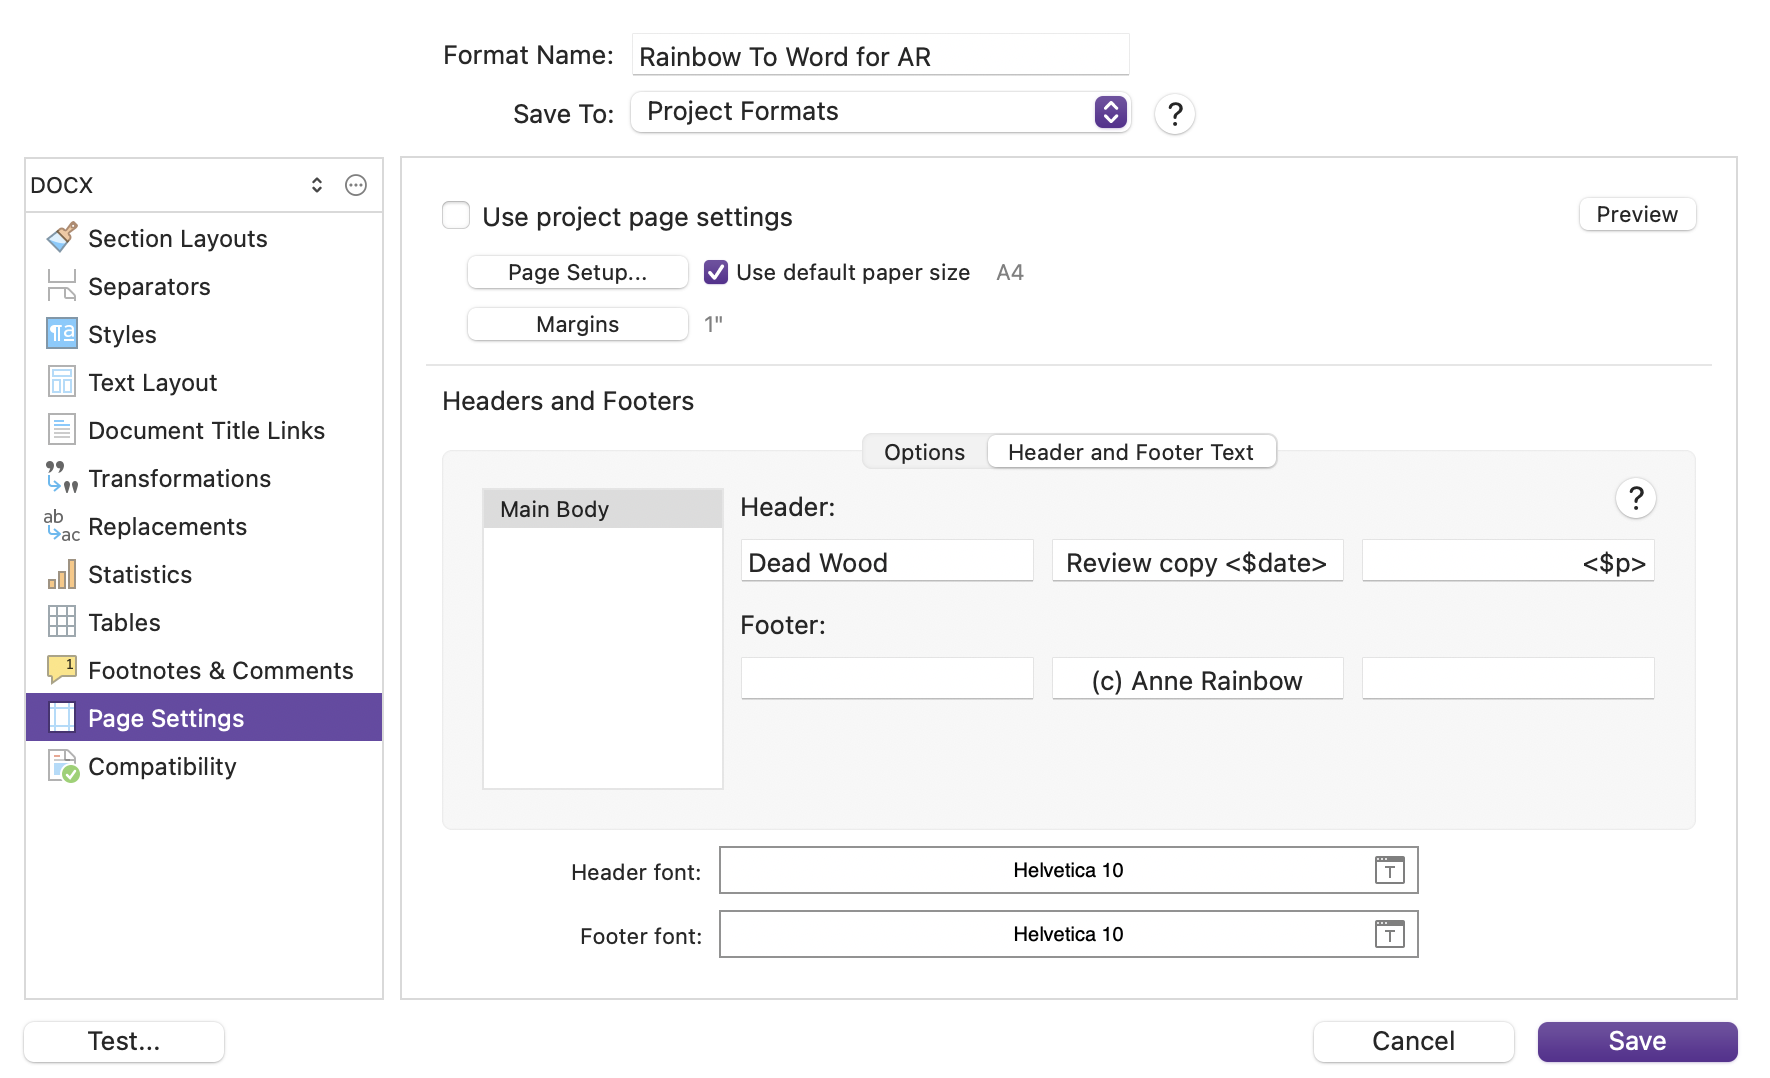Select Compatibility in the sidebar
1770x1078 pixels.
[x=162, y=766]
